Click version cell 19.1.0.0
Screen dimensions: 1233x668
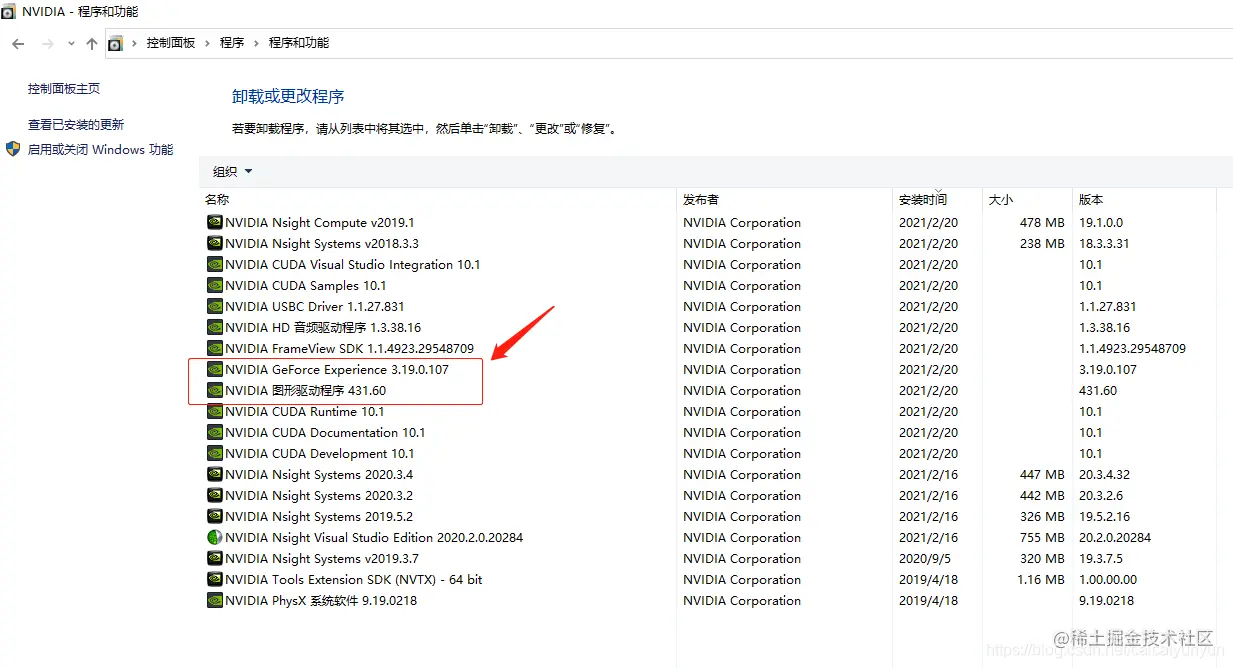pos(1101,223)
